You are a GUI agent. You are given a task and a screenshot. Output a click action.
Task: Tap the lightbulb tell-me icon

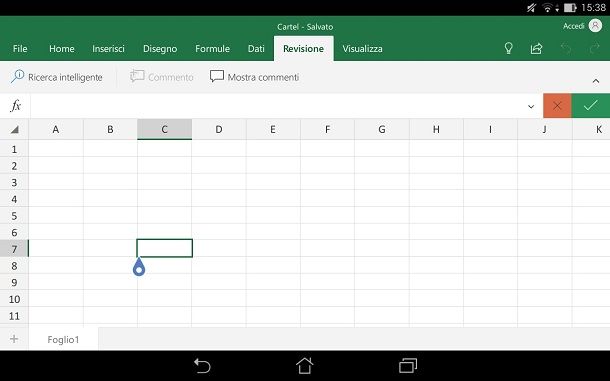point(508,49)
